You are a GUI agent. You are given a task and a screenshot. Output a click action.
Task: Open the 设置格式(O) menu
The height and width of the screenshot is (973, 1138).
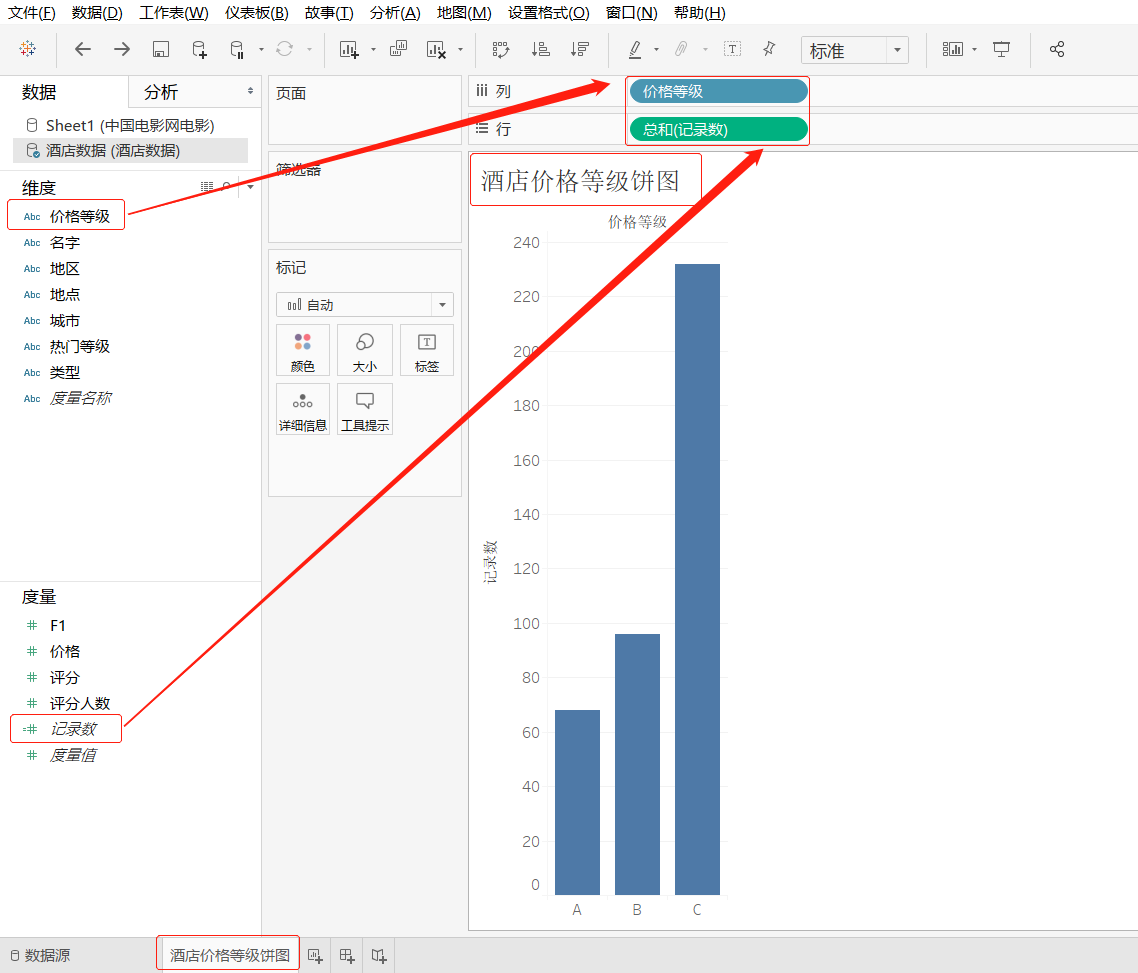click(x=548, y=12)
